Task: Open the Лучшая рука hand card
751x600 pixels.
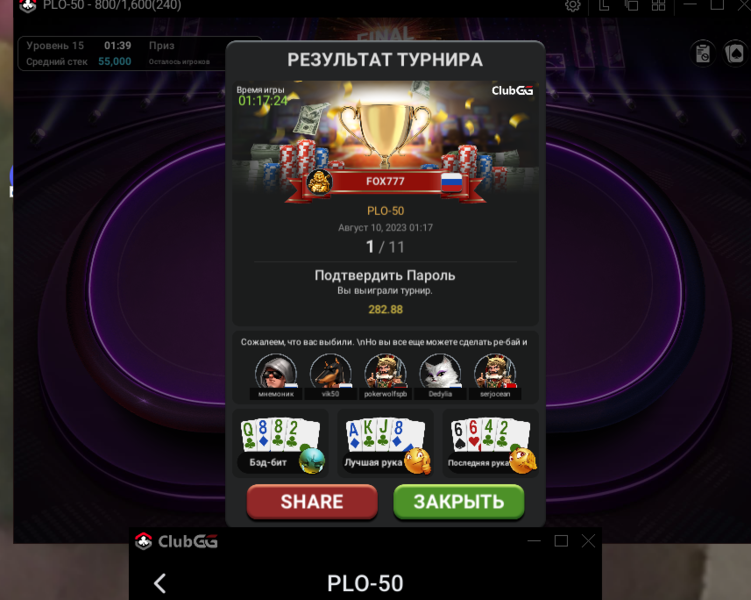Action: point(386,443)
